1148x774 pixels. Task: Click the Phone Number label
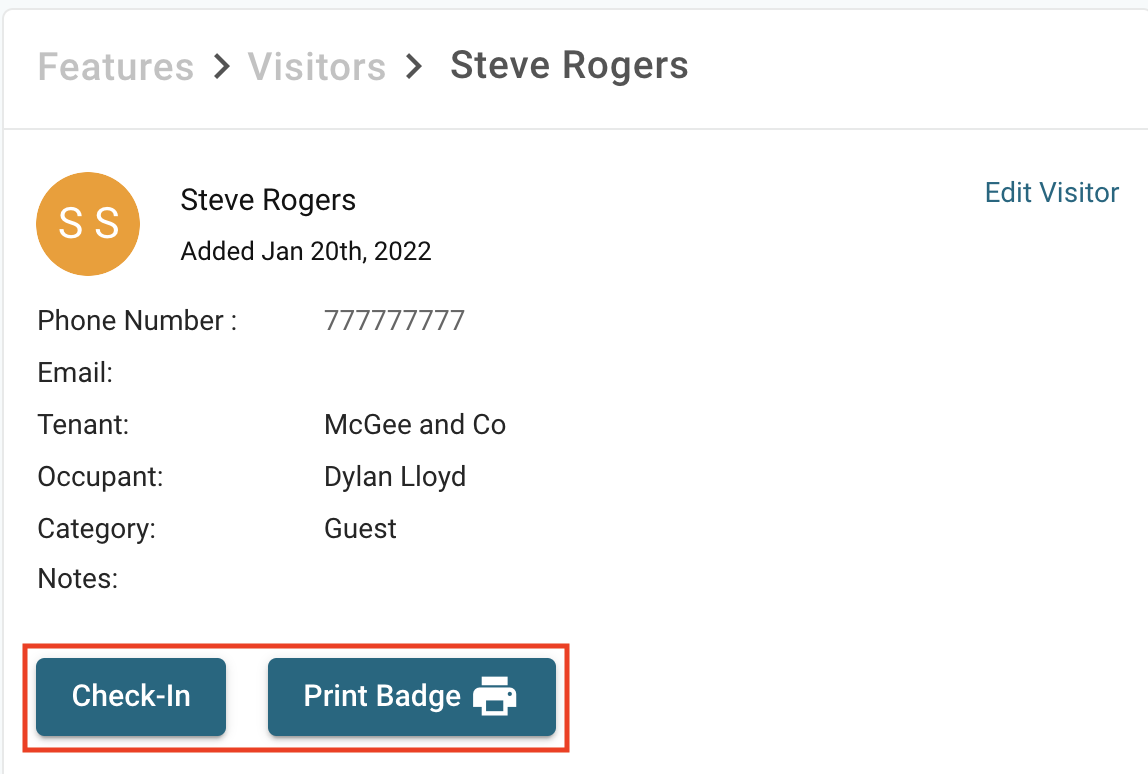point(137,321)
